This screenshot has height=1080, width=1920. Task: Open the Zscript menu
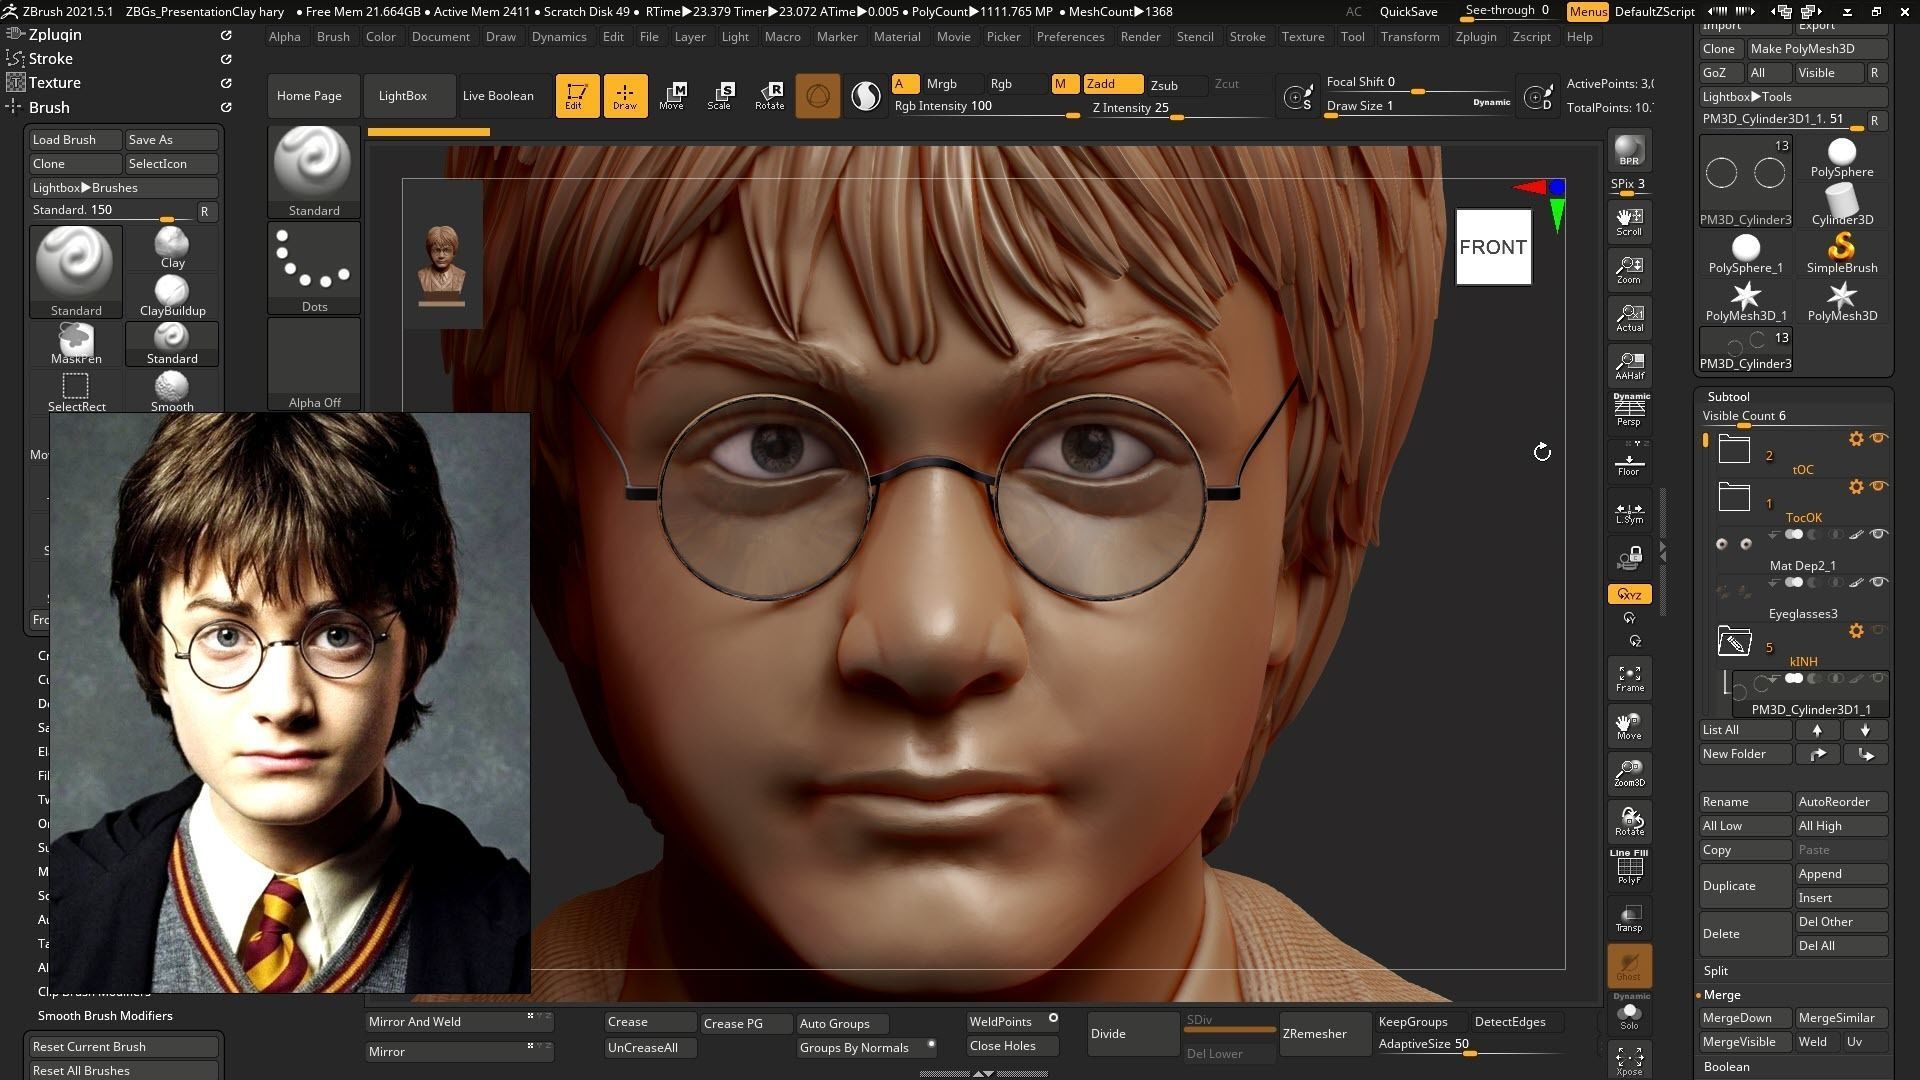[x=1531, y=37]
